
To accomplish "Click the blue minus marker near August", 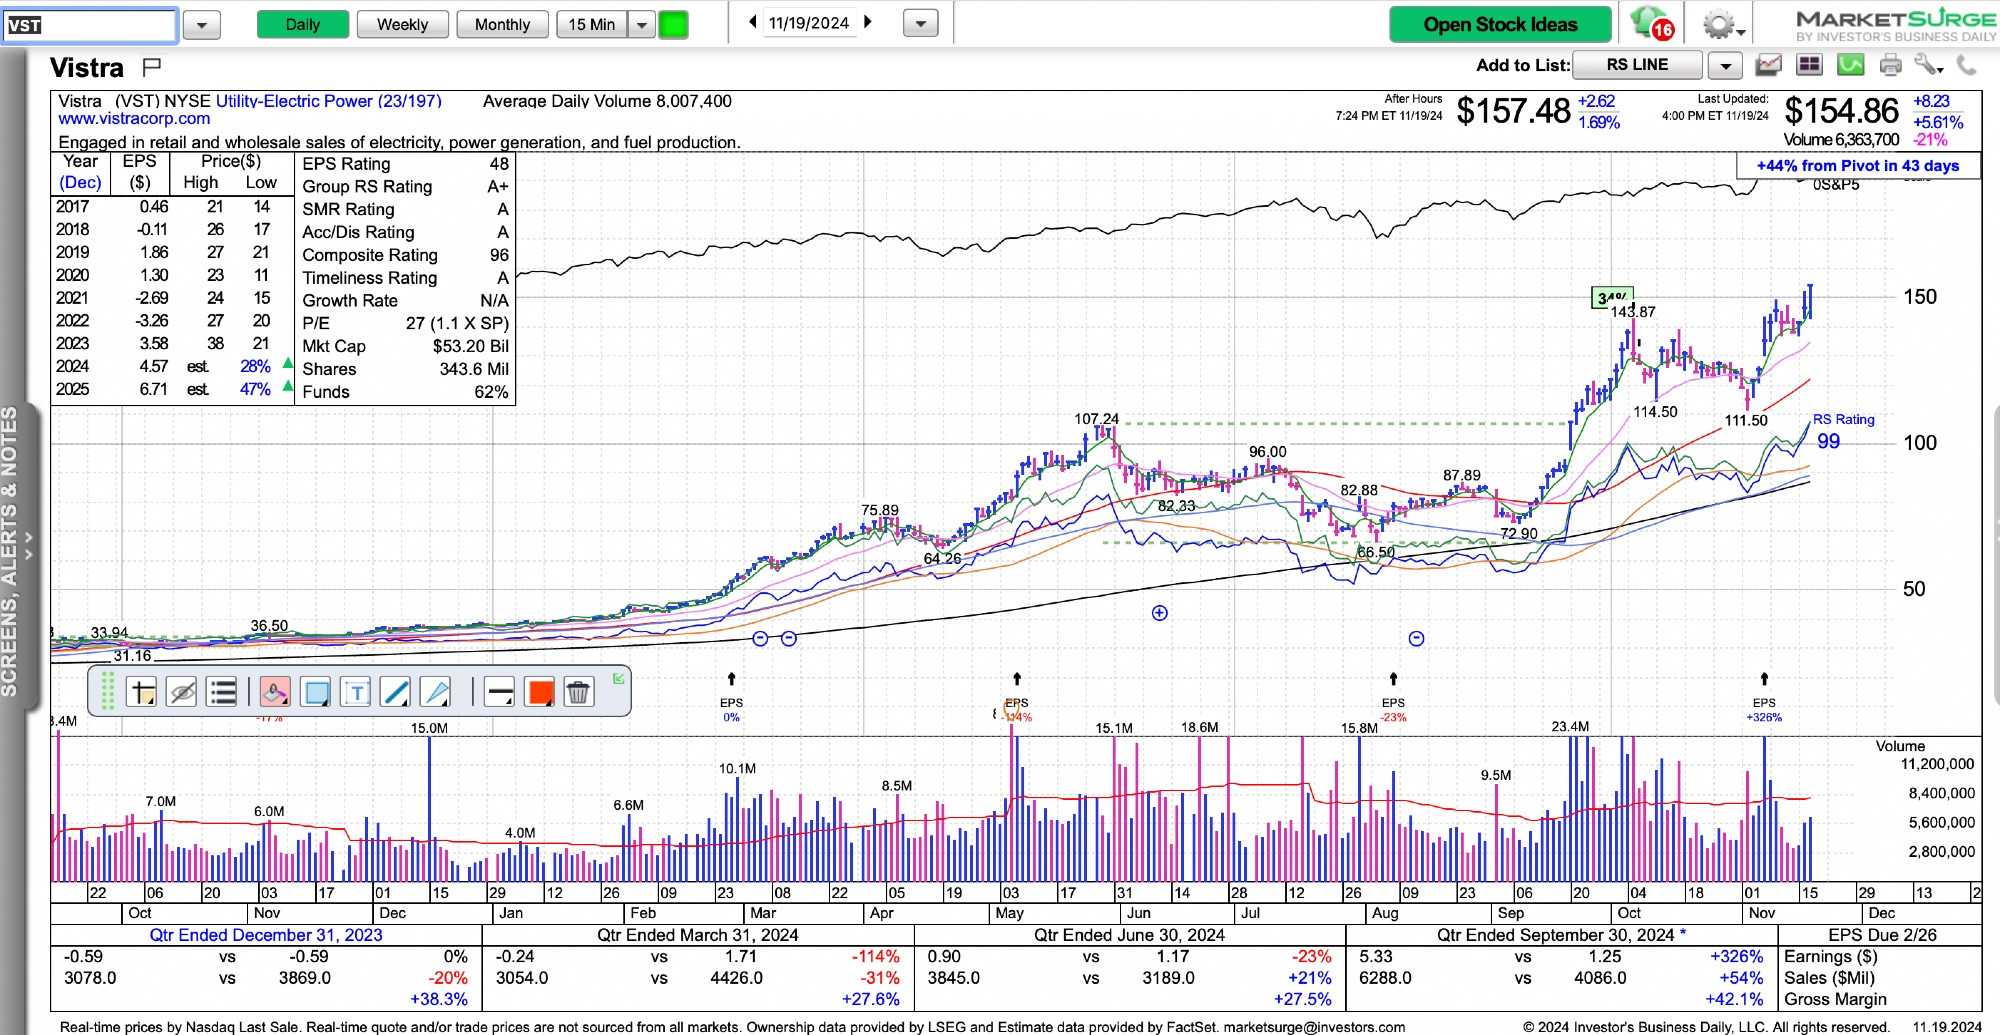I will pyautogui.click(x=1416, y=638).
